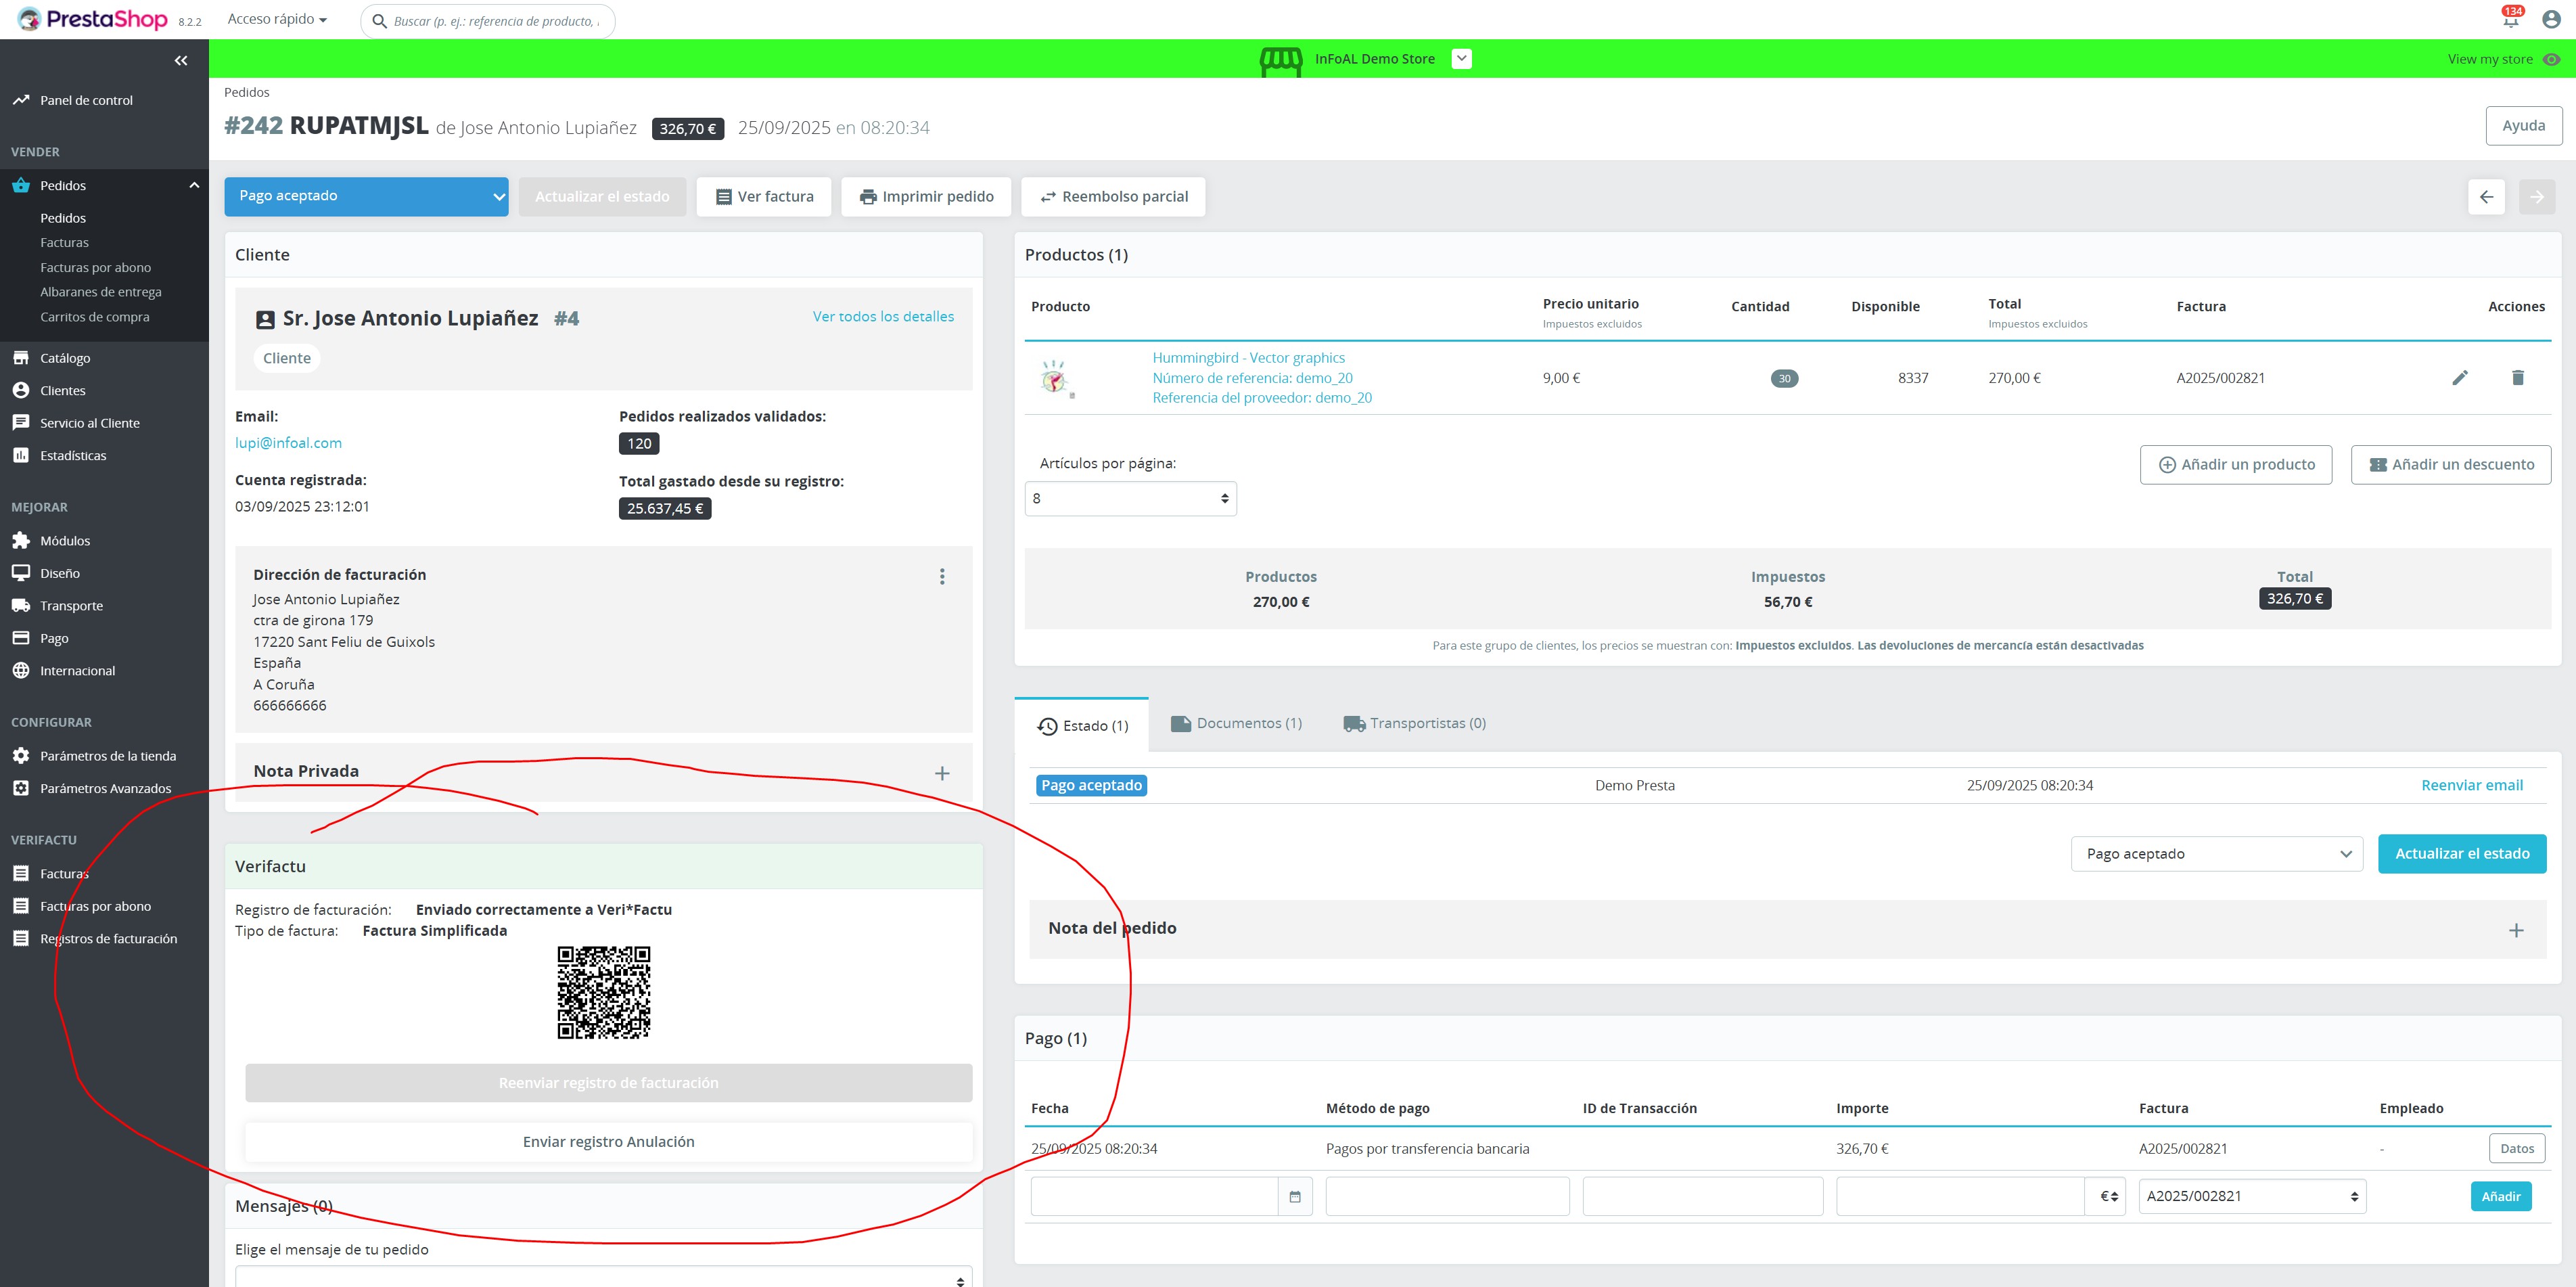Click View my store eye icon

(x=2551, y=59)
